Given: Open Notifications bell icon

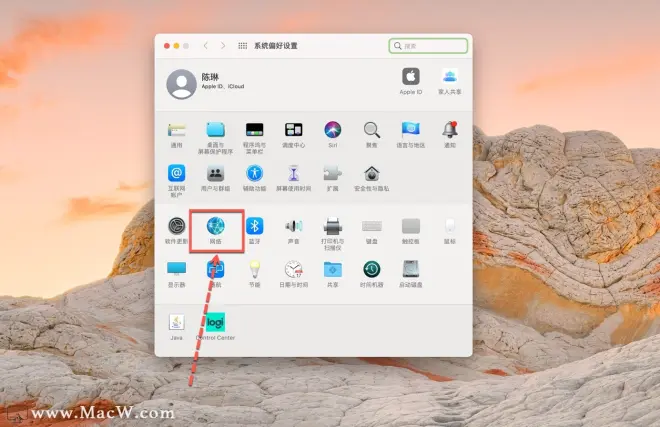Looking at the screenshot, I should (450, 130).
